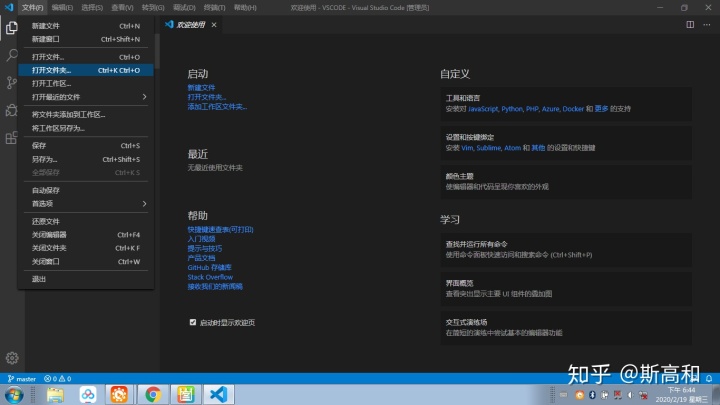Image resolution: width=720 pixels, height=405 pixels.
Task: Click the orange app taskbar icon
Action: (119, 395)
